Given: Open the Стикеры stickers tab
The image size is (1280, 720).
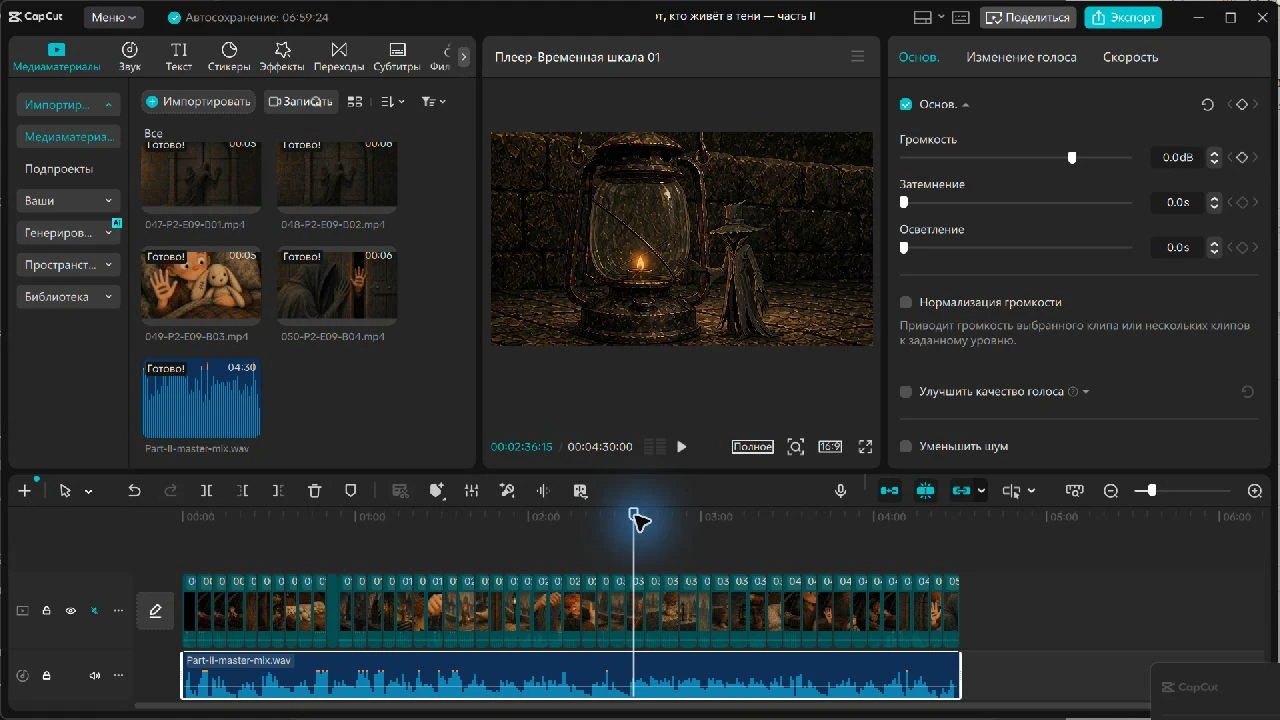Looking at the screenshot, I should (x=229, y=57).
